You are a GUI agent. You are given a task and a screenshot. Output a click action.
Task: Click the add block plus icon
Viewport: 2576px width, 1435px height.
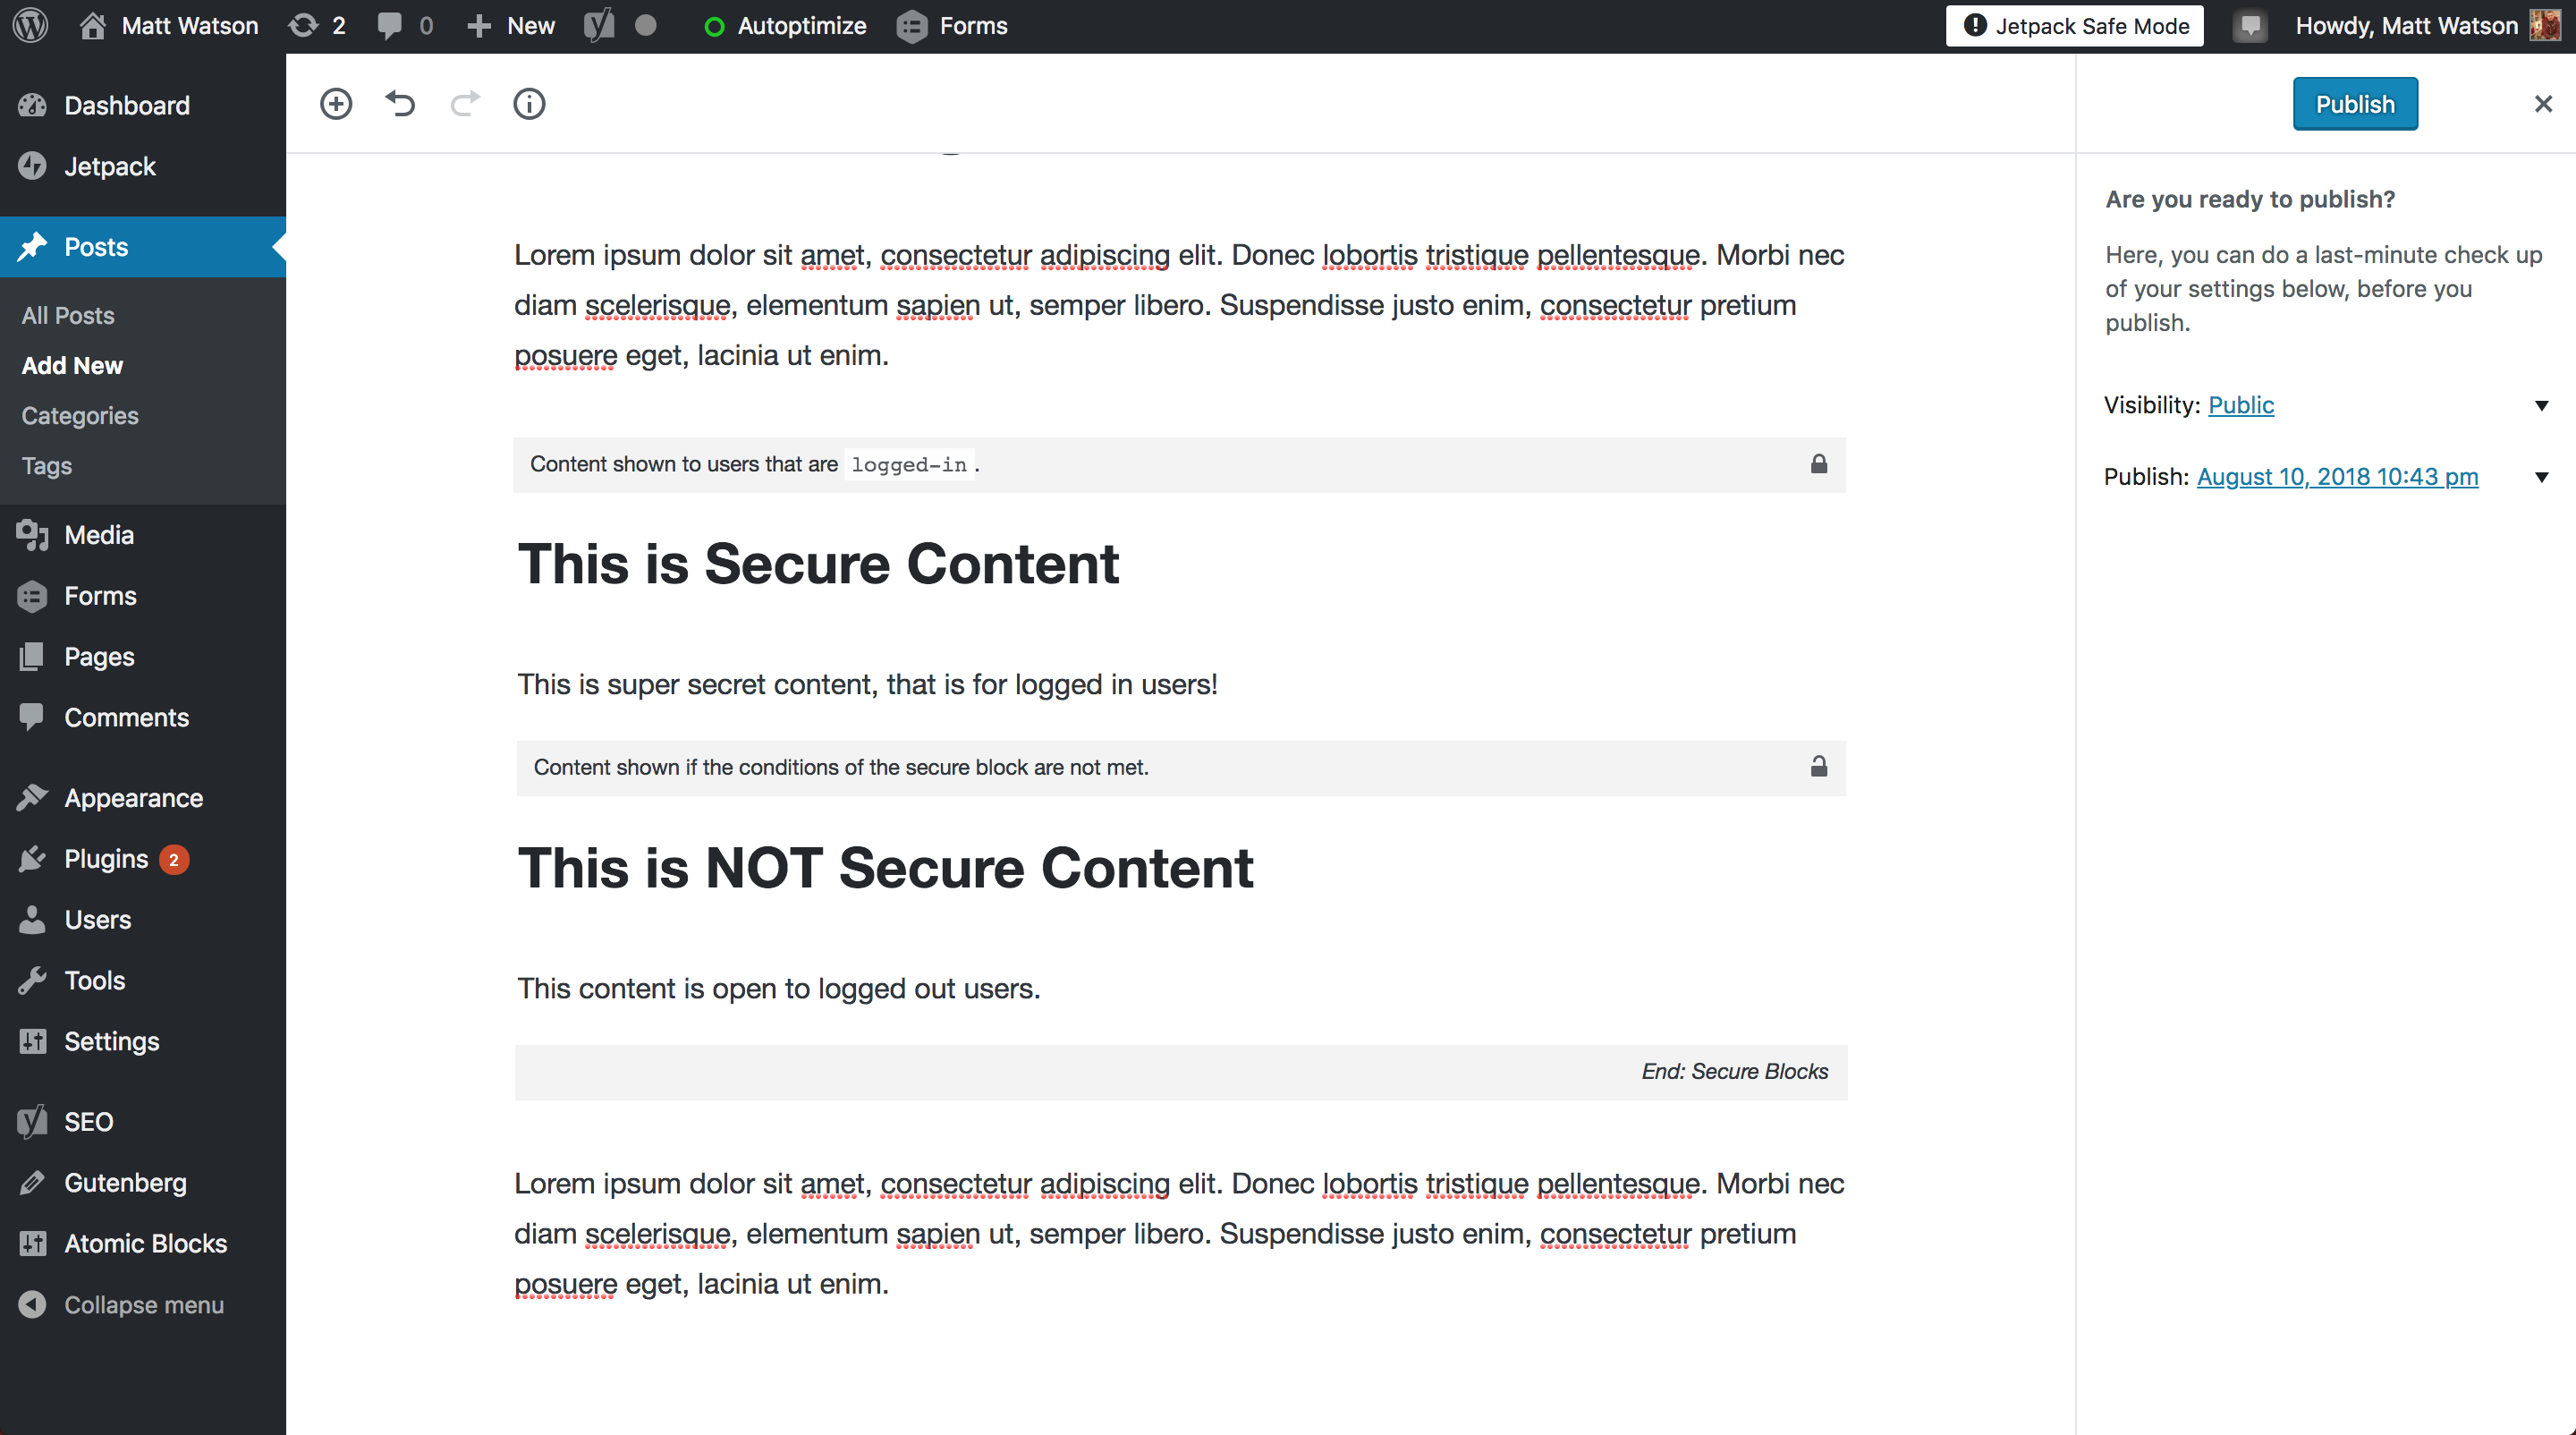pyautogui.click(x=337, y=105)
